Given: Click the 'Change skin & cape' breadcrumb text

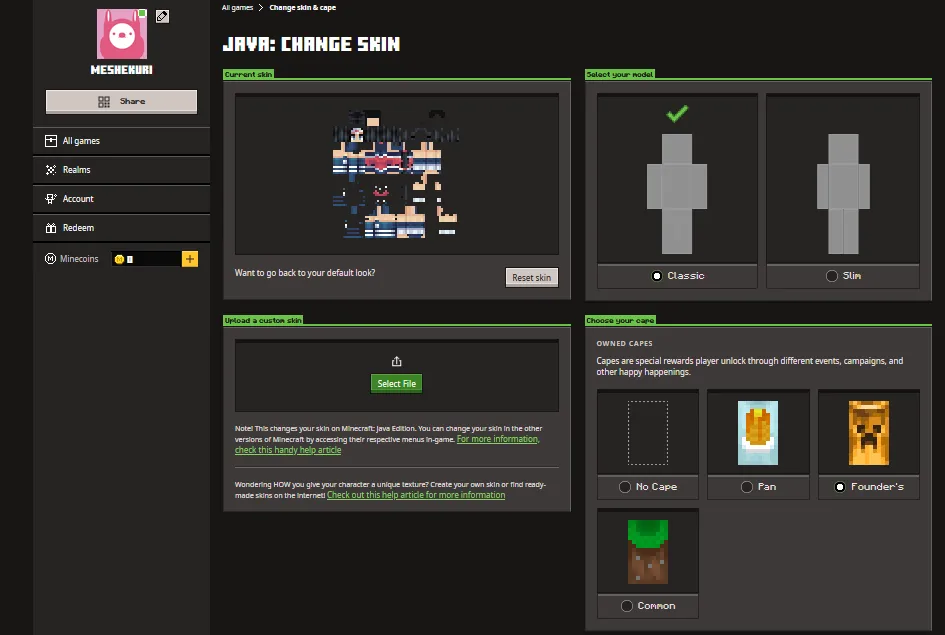Looking at the screenshot, I should click(x=303, y=8).
